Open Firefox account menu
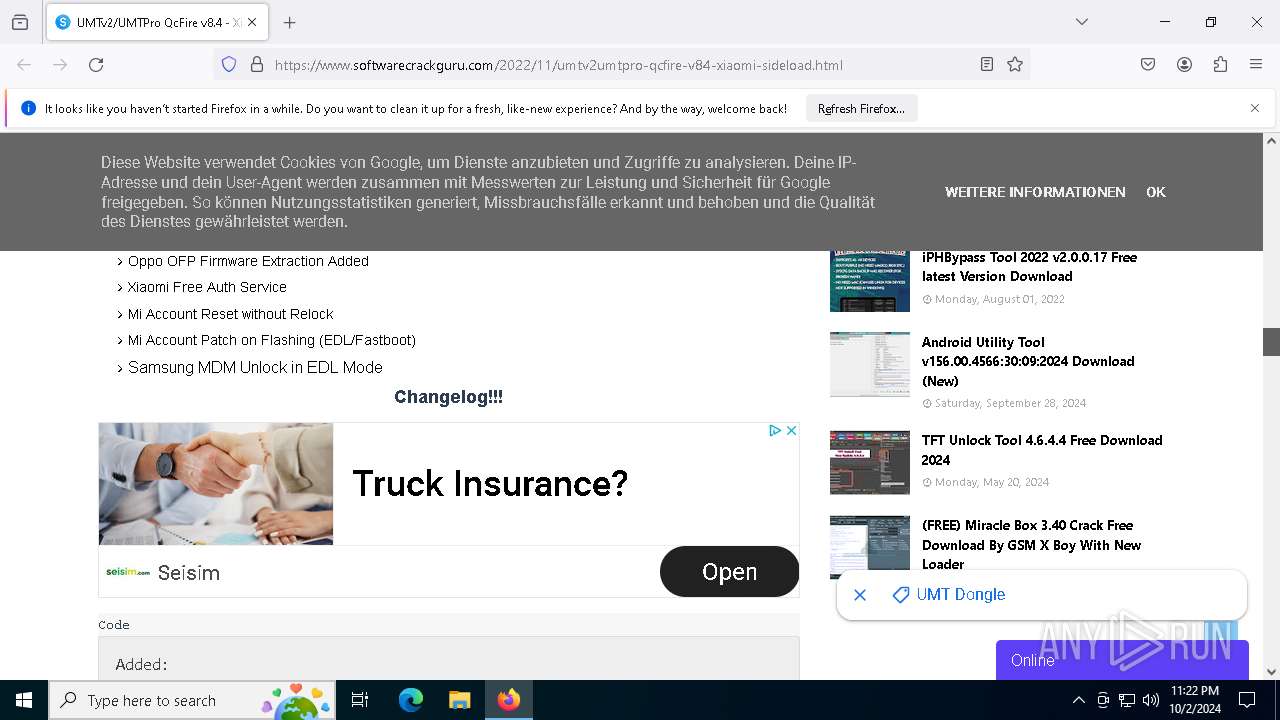This screenshot has height=720, width=1280. (1184, 64)
